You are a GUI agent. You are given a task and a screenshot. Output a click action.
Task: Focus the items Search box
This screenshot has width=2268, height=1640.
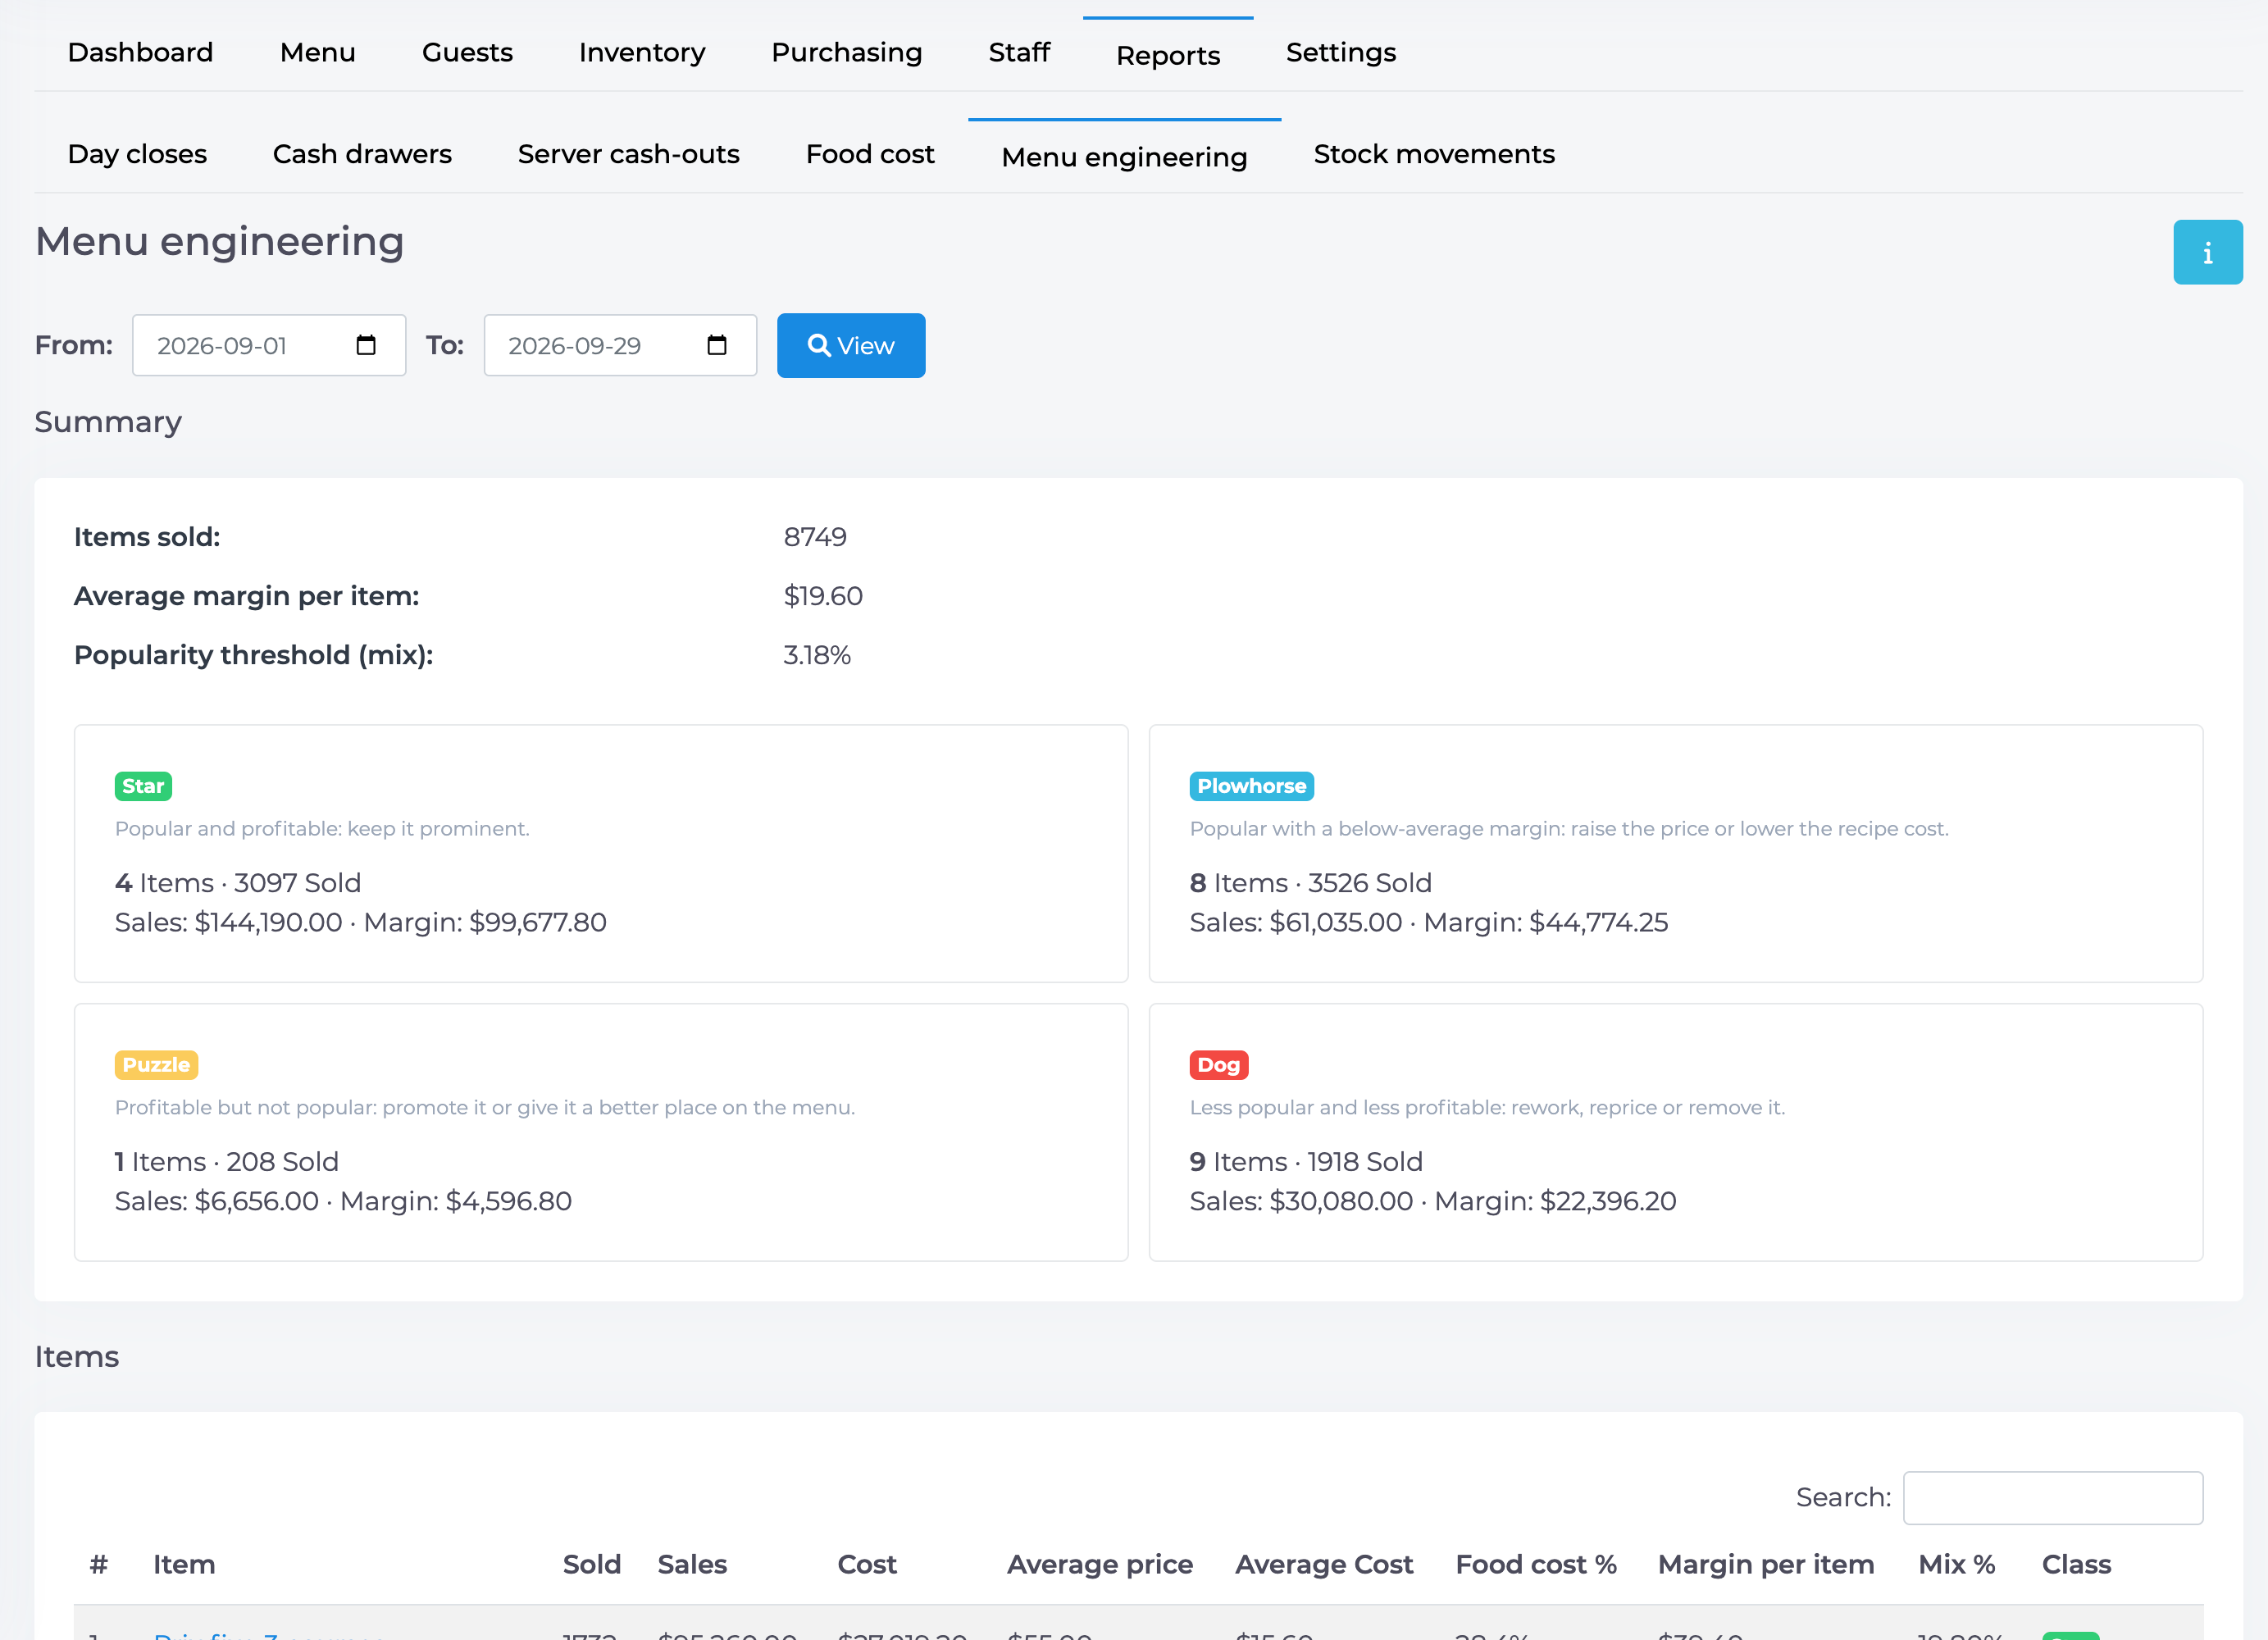(x=2053, y=1497)
